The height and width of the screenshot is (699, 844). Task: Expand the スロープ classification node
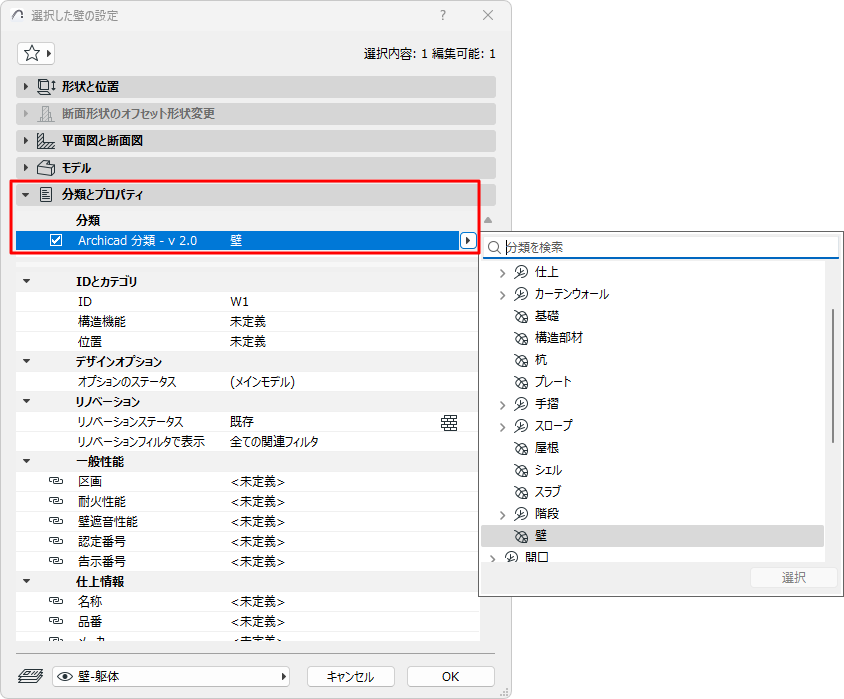(502, 427)
